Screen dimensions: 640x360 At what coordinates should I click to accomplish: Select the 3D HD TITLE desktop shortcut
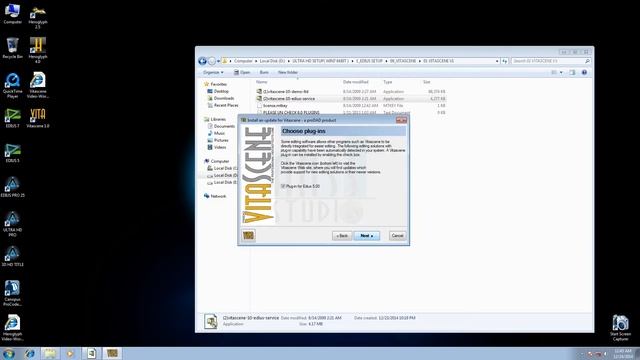[12, 257]
